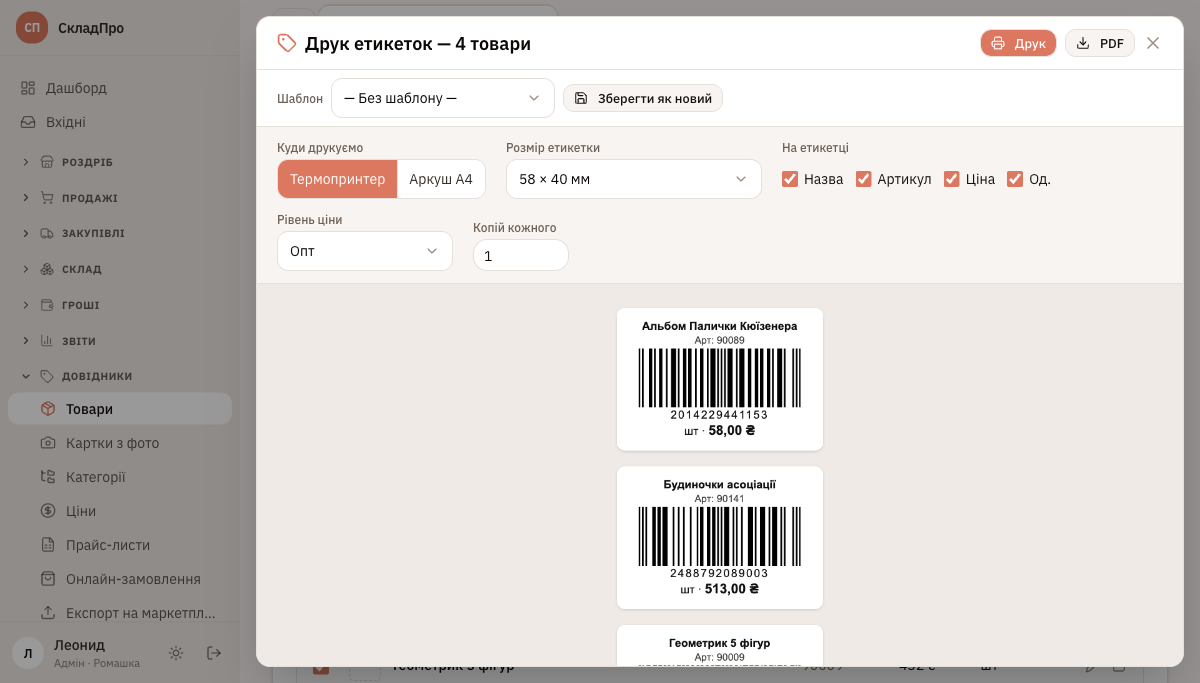Viewport: 1200px width, 683px height.
Task: Click the Картки з фото camera icon
Action: coord(48,443)
